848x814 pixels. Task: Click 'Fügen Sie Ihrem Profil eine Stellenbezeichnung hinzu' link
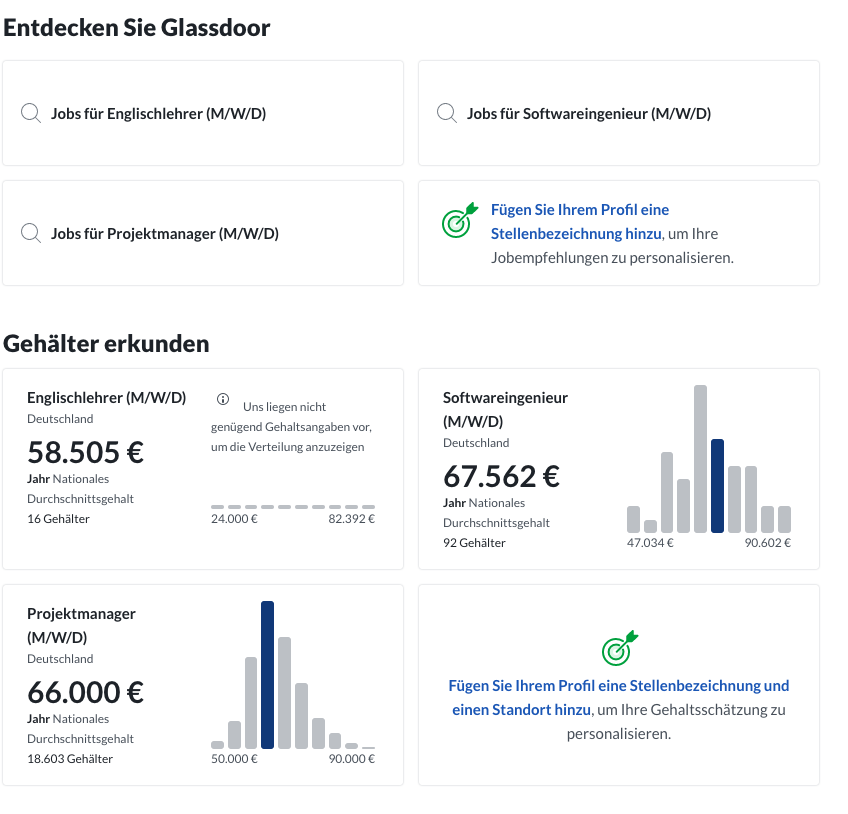[579, 222]
